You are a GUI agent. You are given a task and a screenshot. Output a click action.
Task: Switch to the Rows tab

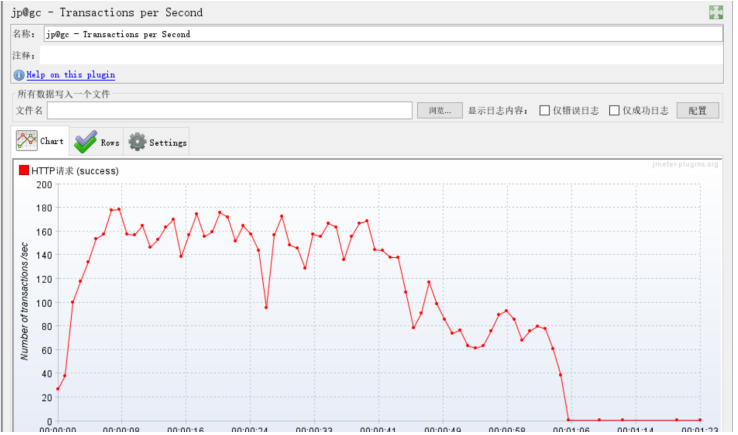(96, 142)
